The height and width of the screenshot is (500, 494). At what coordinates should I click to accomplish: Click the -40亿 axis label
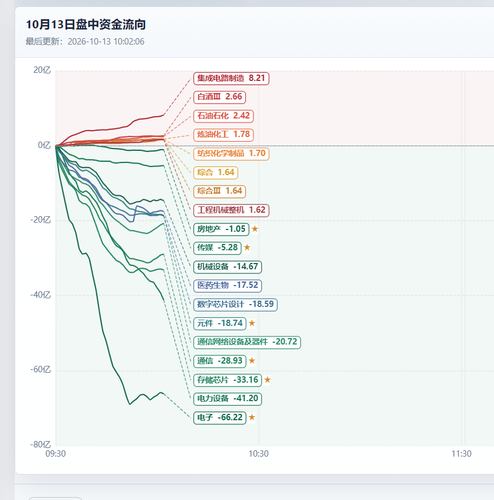(x=41, y=295)
